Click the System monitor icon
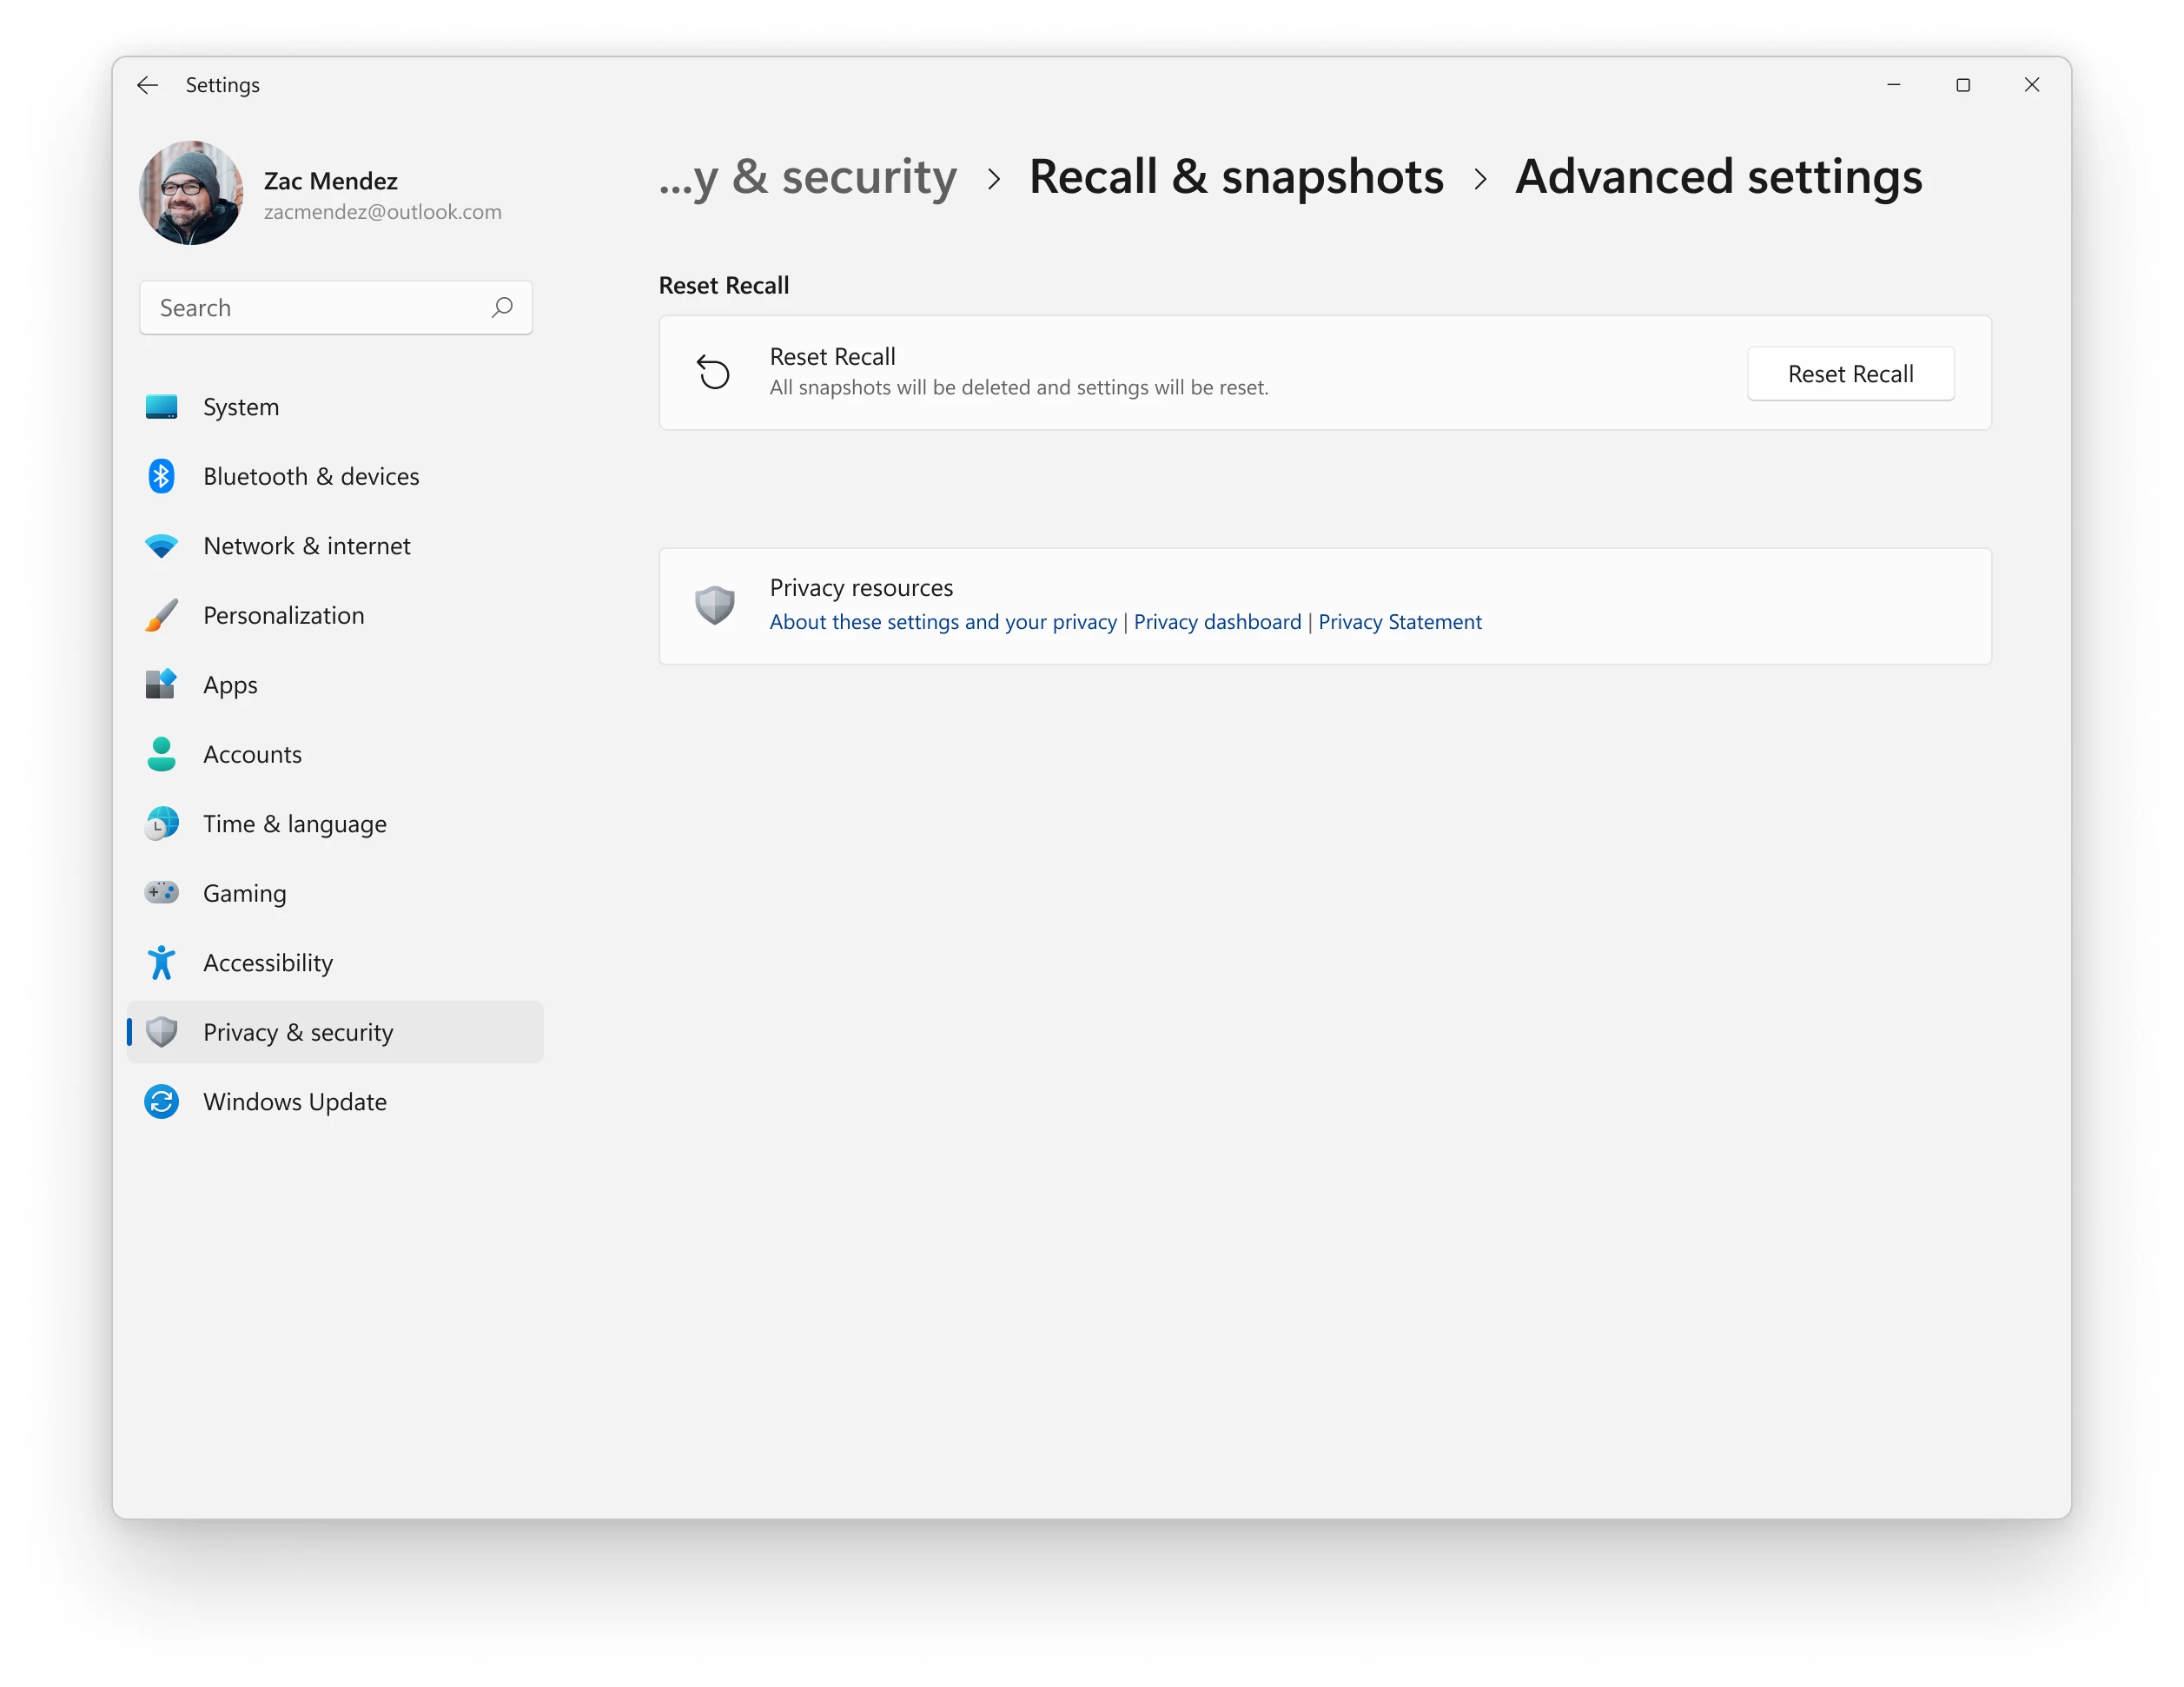The image size is (2184, 1687). [161, 407]
